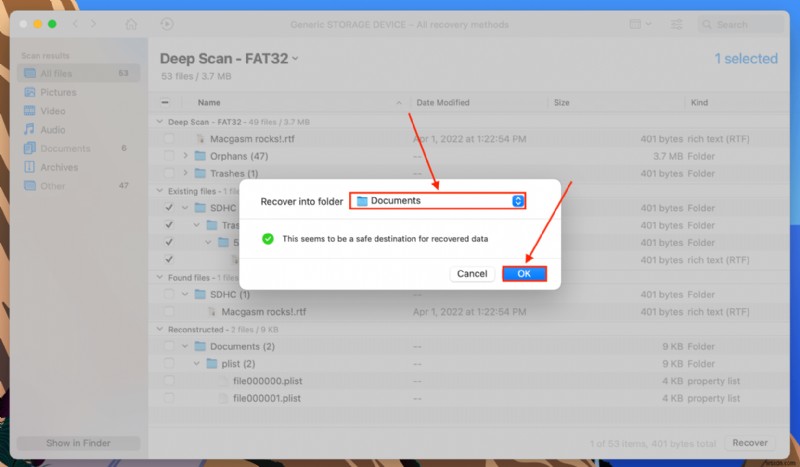Click the Audio music note icon

[x=30, y=129]
